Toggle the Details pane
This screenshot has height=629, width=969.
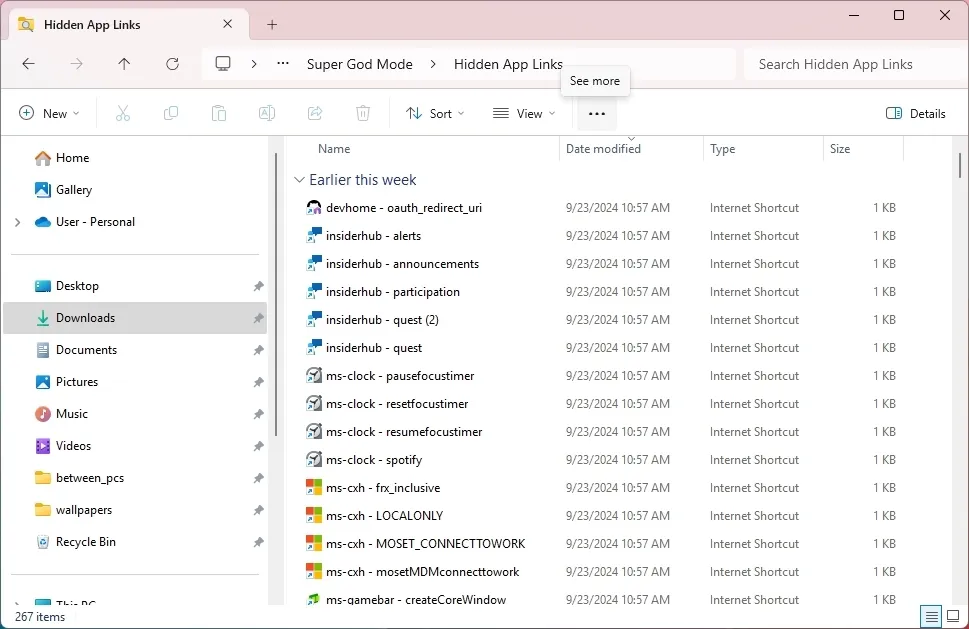[x=914, y=113]
